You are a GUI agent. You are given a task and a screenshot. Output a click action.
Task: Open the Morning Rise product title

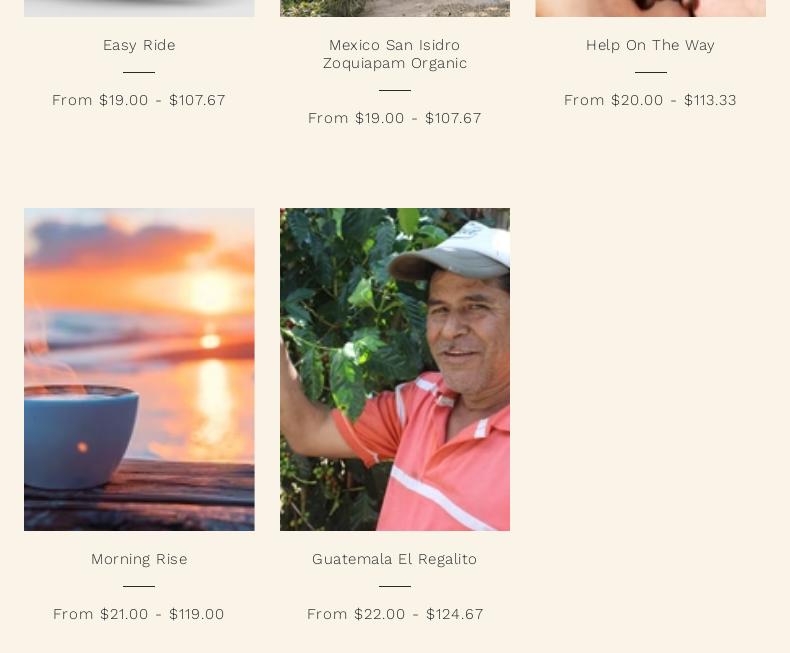(x=139, y=559)
